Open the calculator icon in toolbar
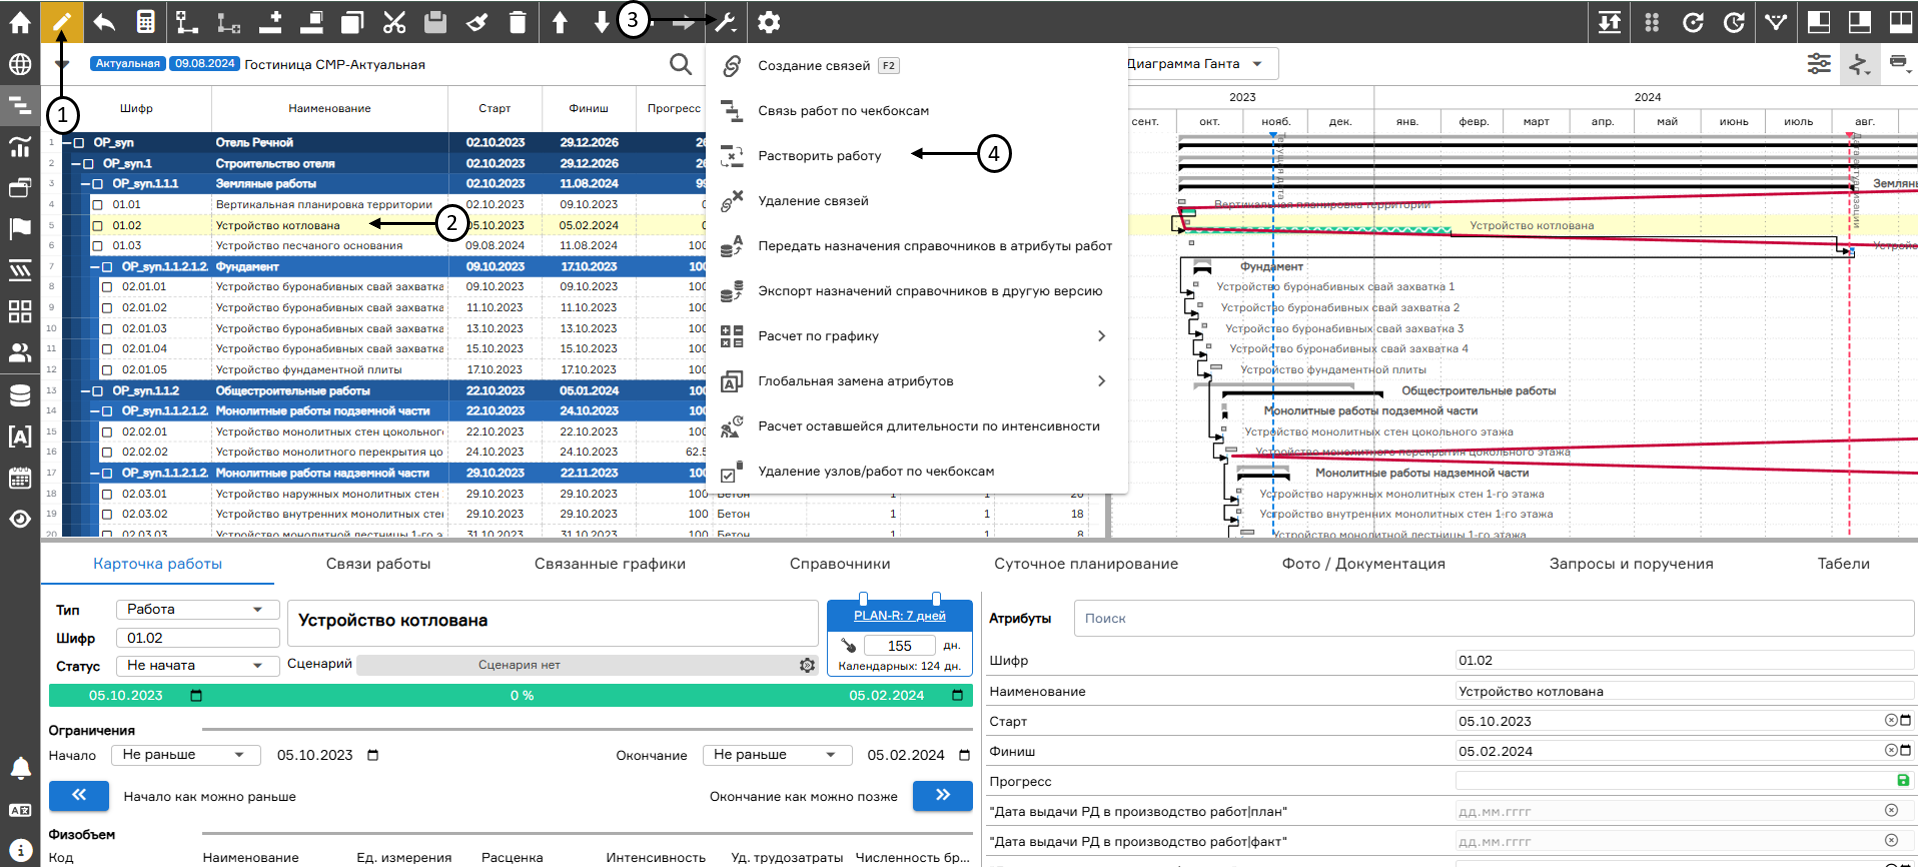1918x867 pixels. (x=146, y=21)
